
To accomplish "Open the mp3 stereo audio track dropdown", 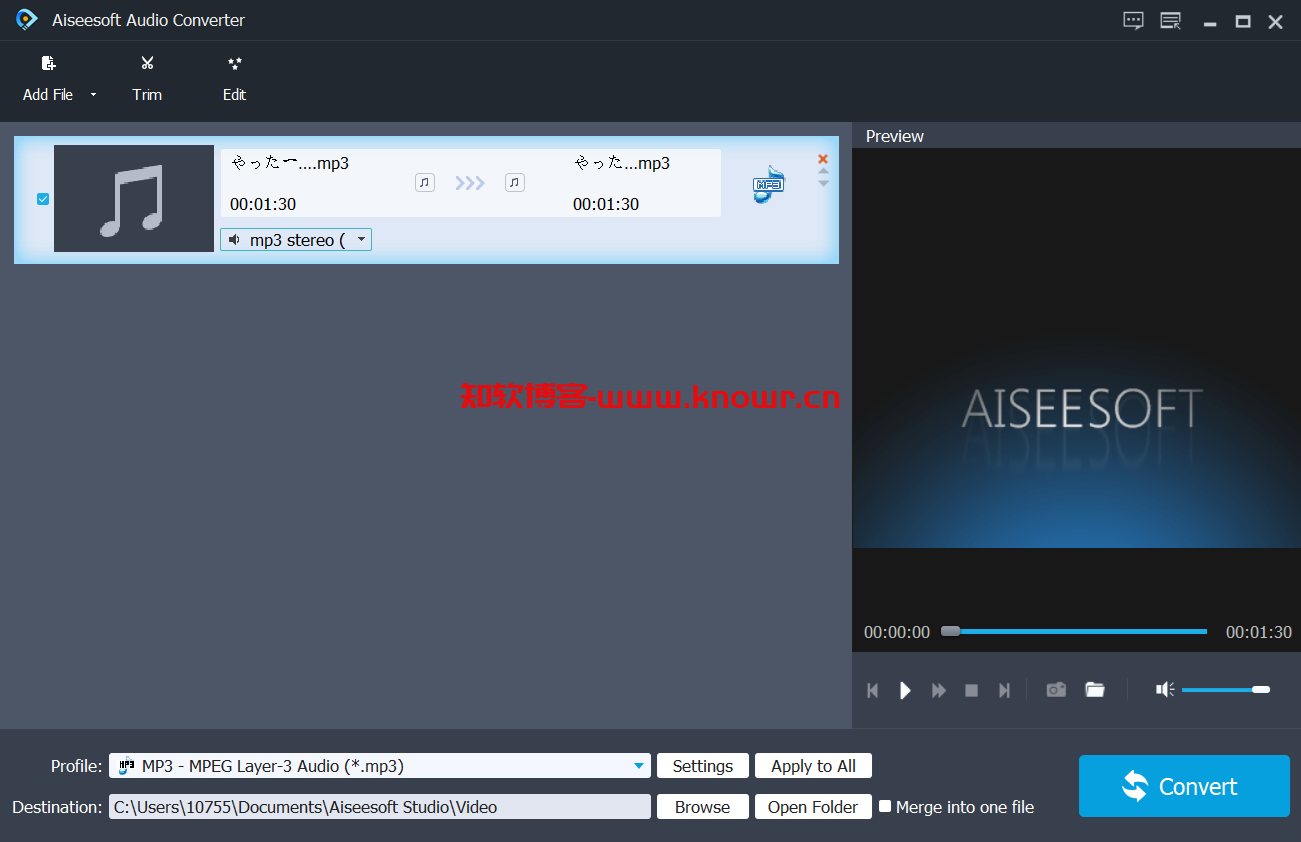I will 296,240.
